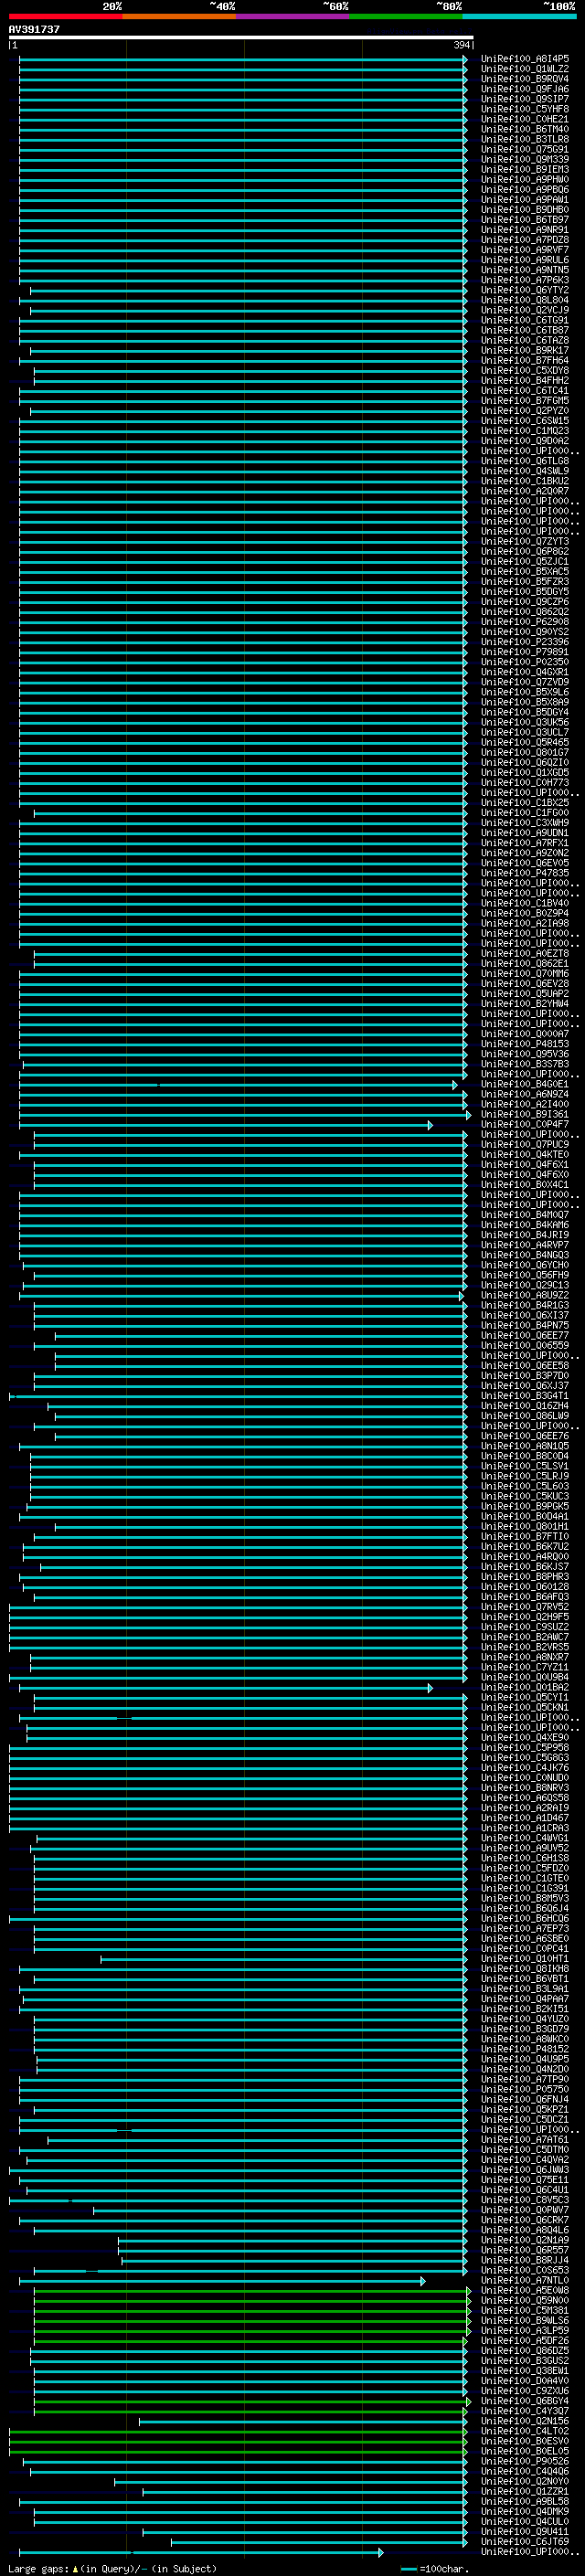Select the UniRef100_Q9FJA6 label
This screenshot has width=585, height=2576.
click(x=525, y=89)
